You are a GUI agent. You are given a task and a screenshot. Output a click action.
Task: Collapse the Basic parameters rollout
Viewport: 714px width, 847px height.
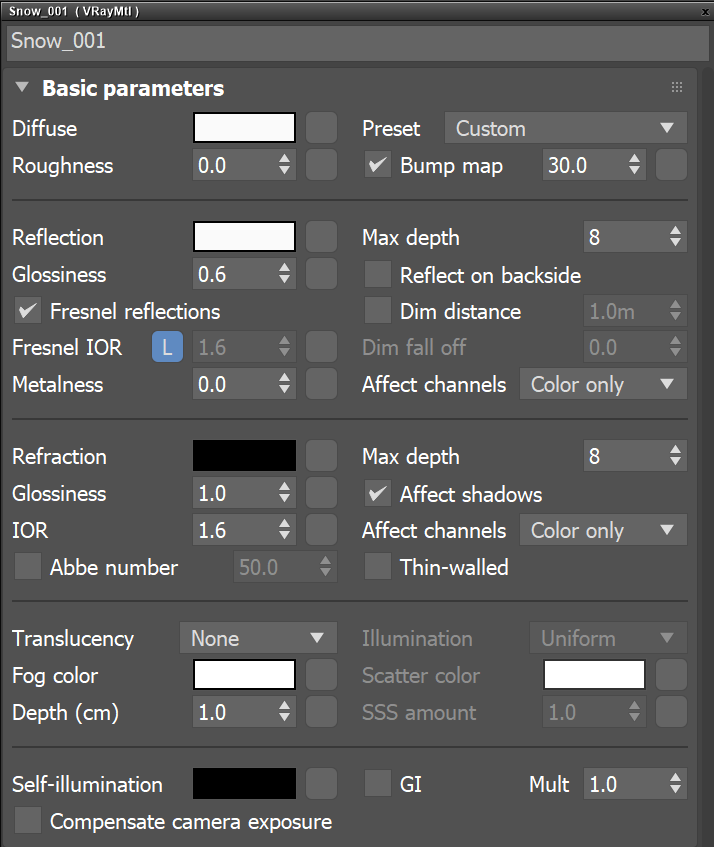(22, 88)
